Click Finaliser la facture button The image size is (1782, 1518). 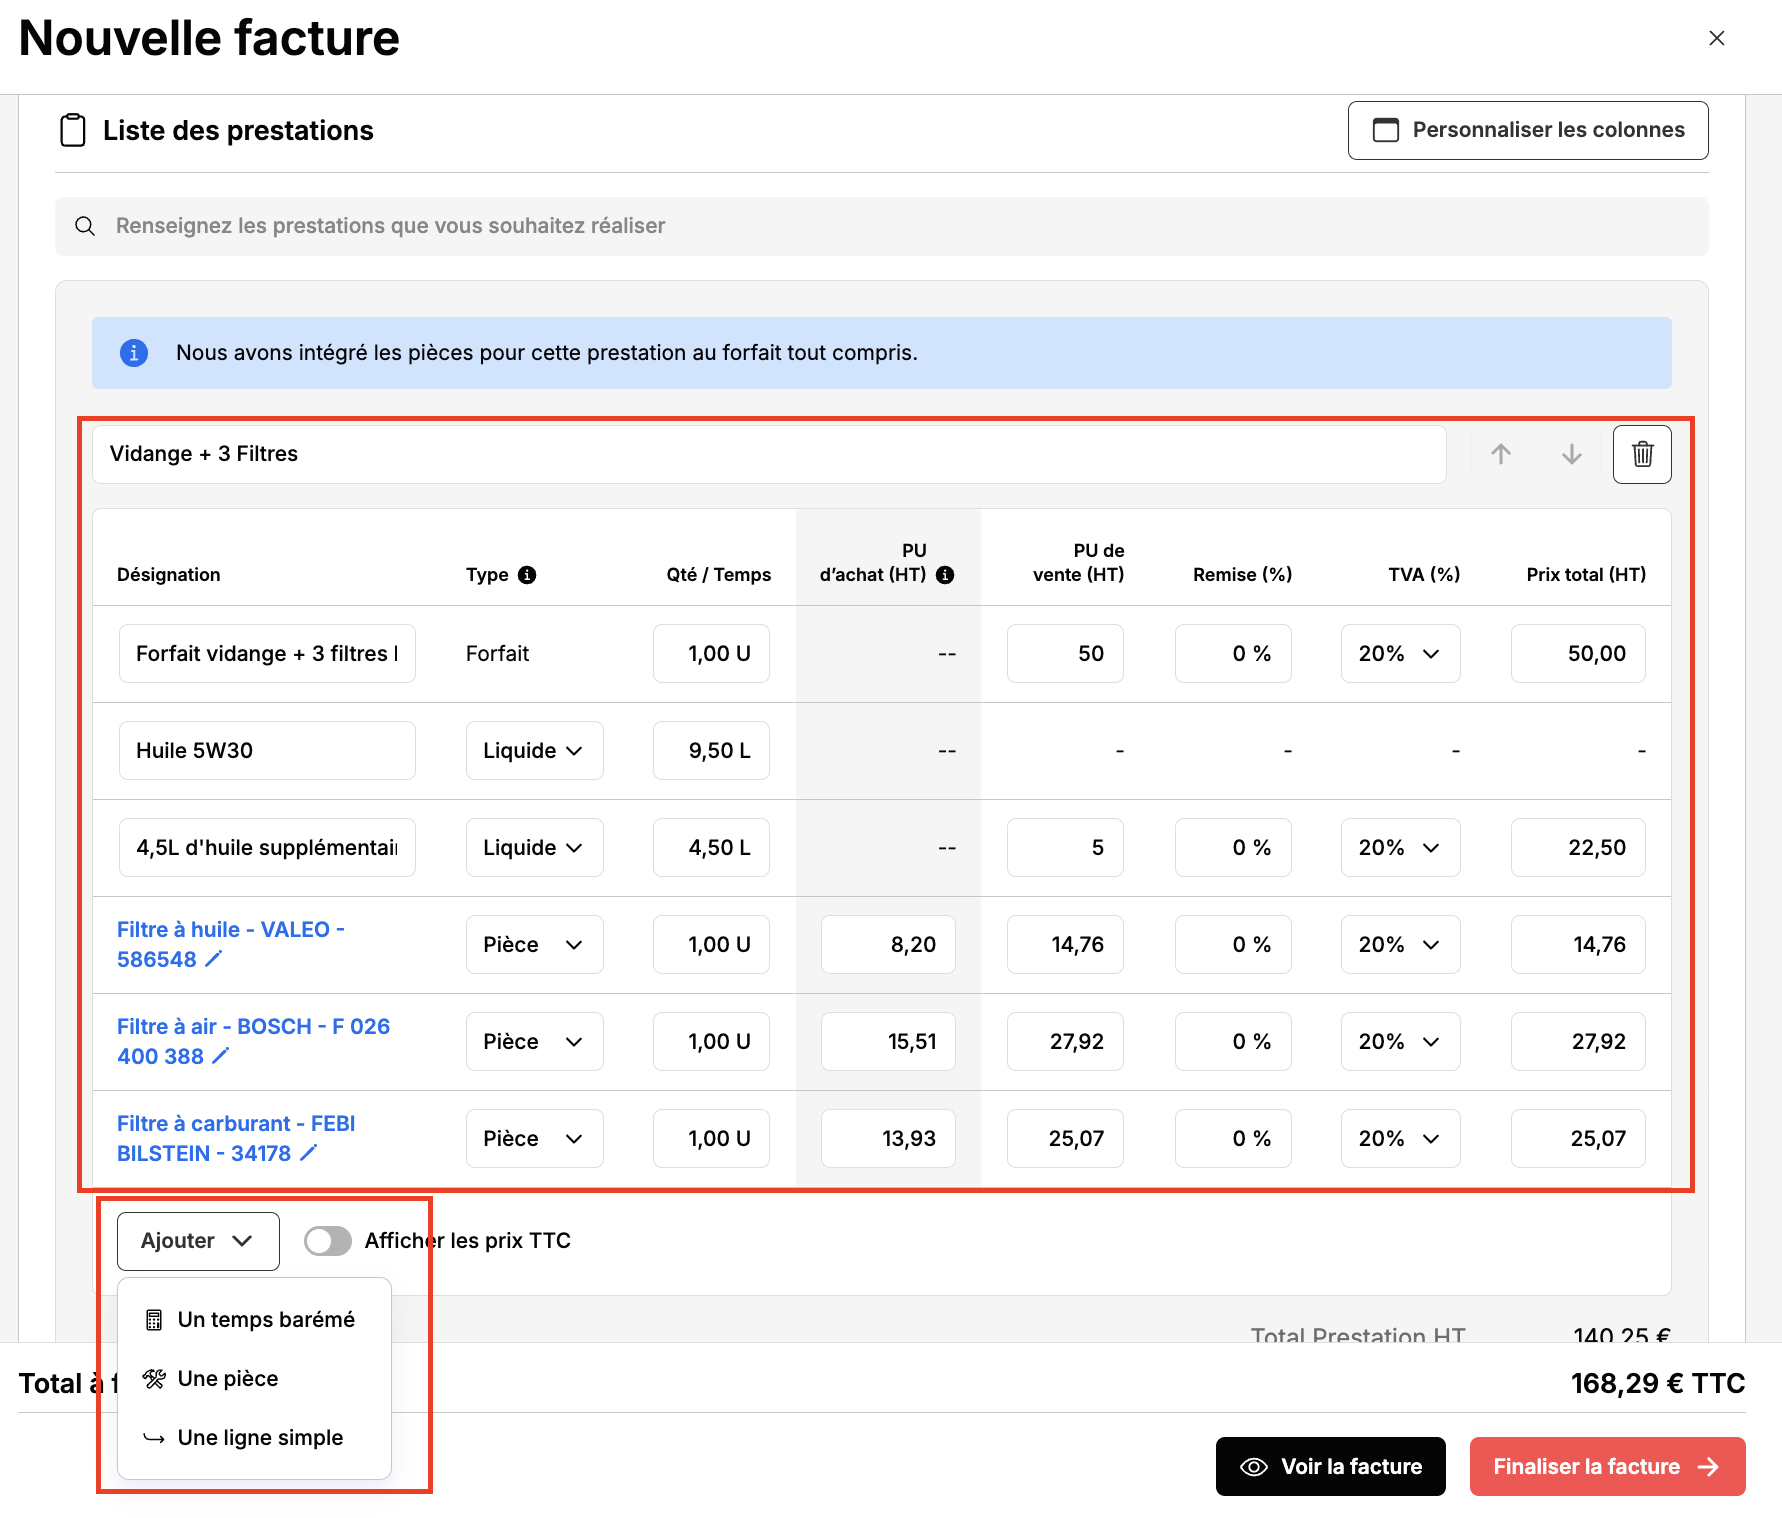1607,1467
